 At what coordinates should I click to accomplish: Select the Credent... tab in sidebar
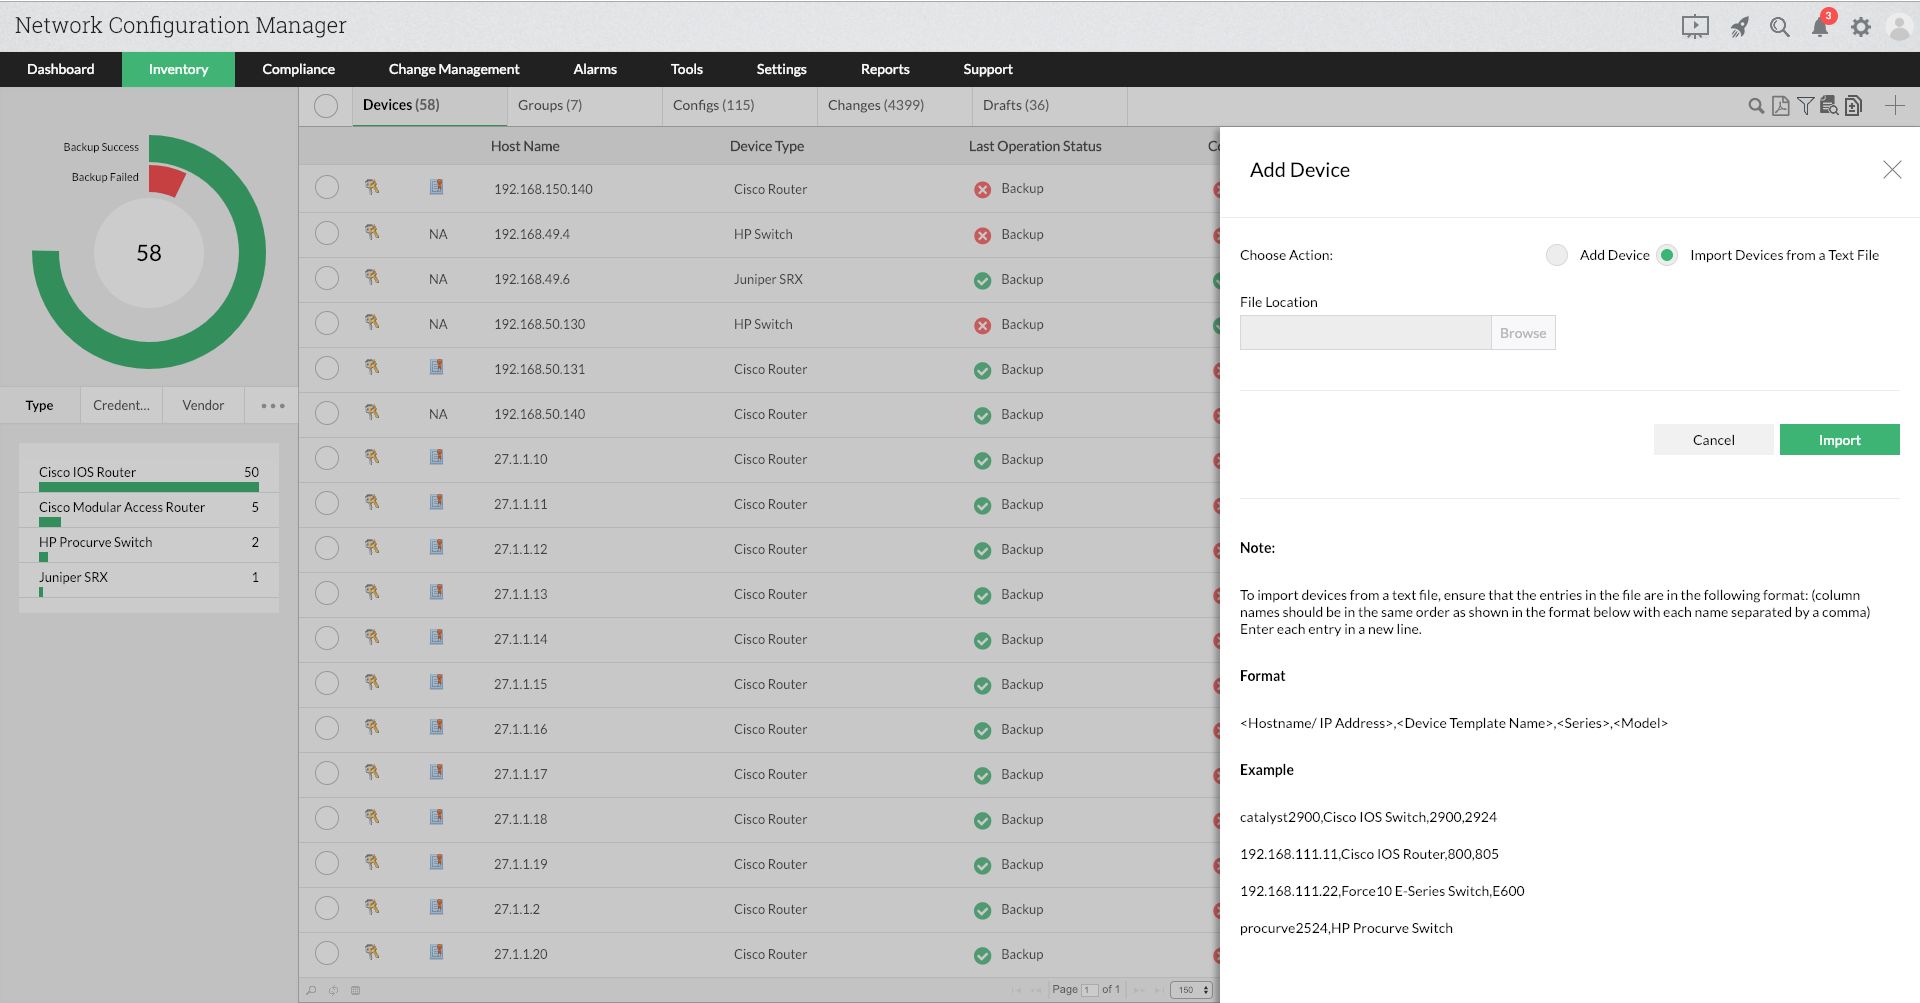point(121,405)
